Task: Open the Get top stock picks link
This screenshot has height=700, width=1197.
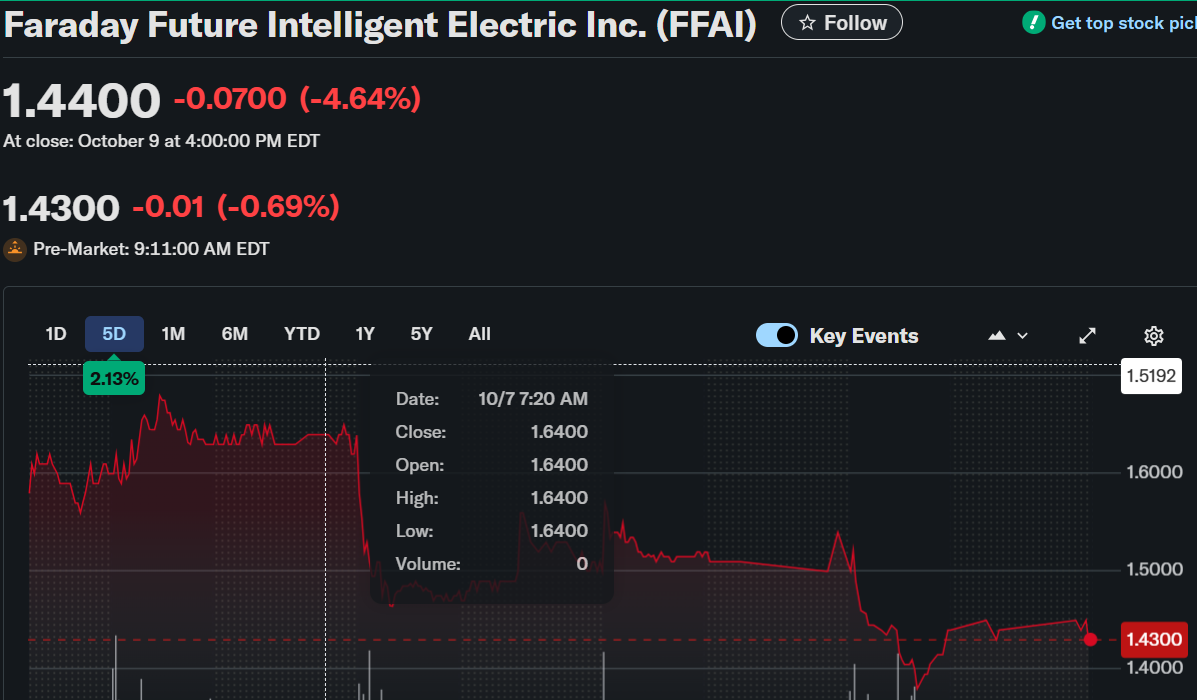Action: pyautogui.click(x=1122, y=23)
